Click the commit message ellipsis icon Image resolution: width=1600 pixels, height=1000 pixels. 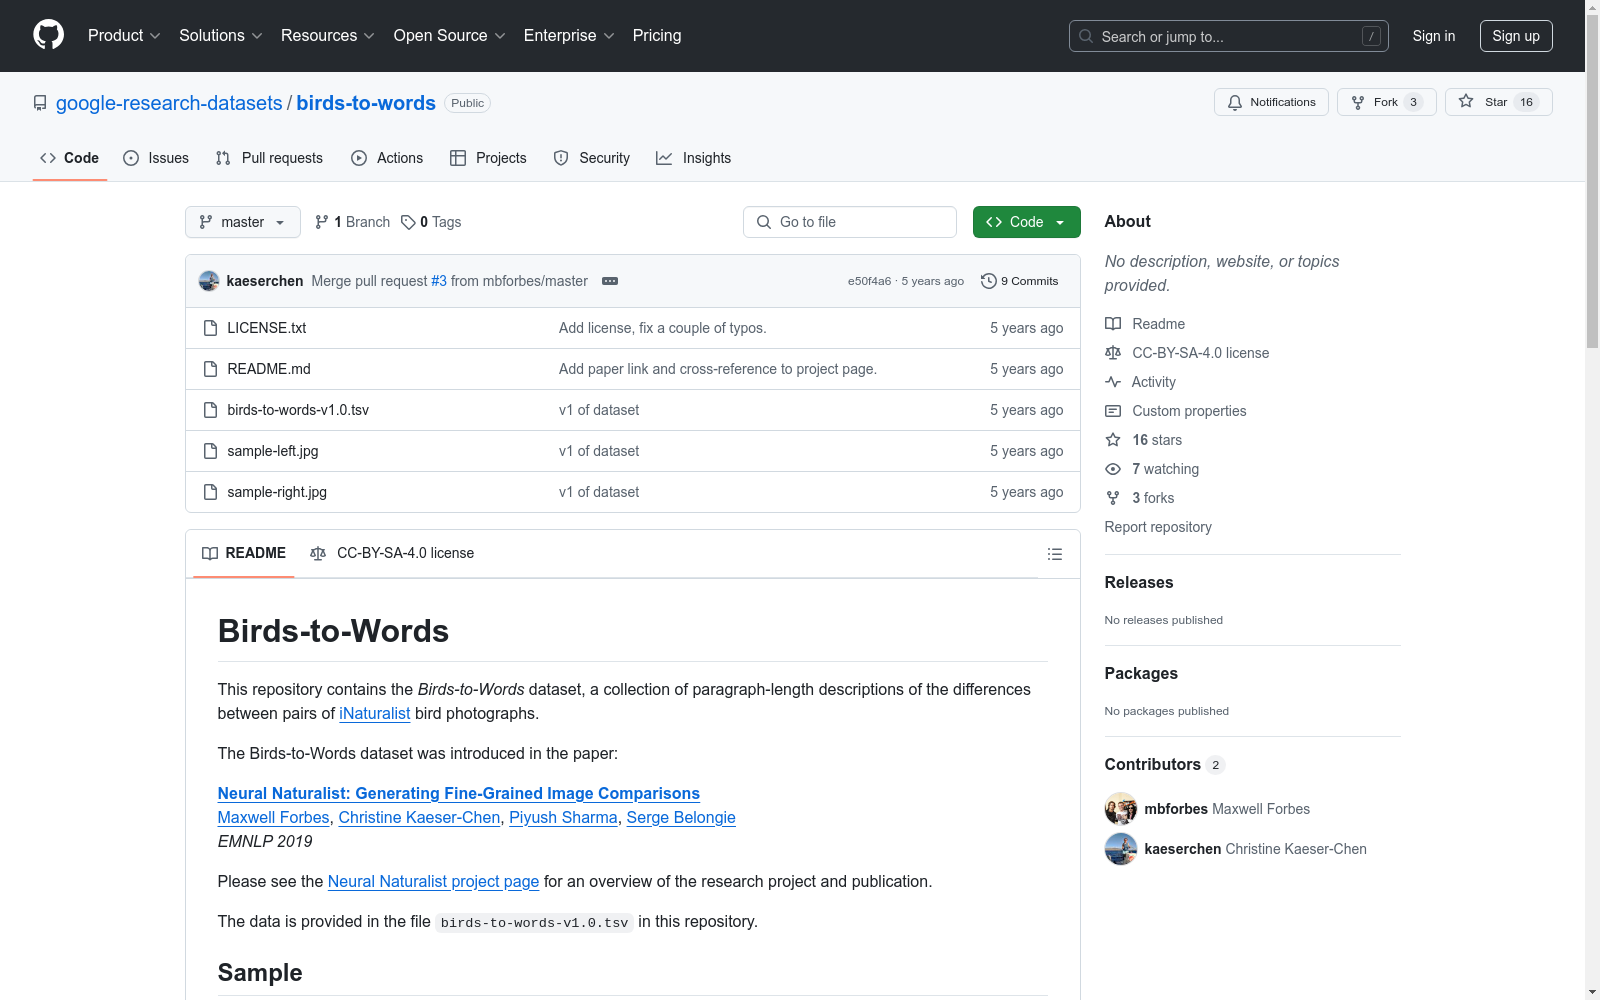pyautogui.click(x=610, y=281)
